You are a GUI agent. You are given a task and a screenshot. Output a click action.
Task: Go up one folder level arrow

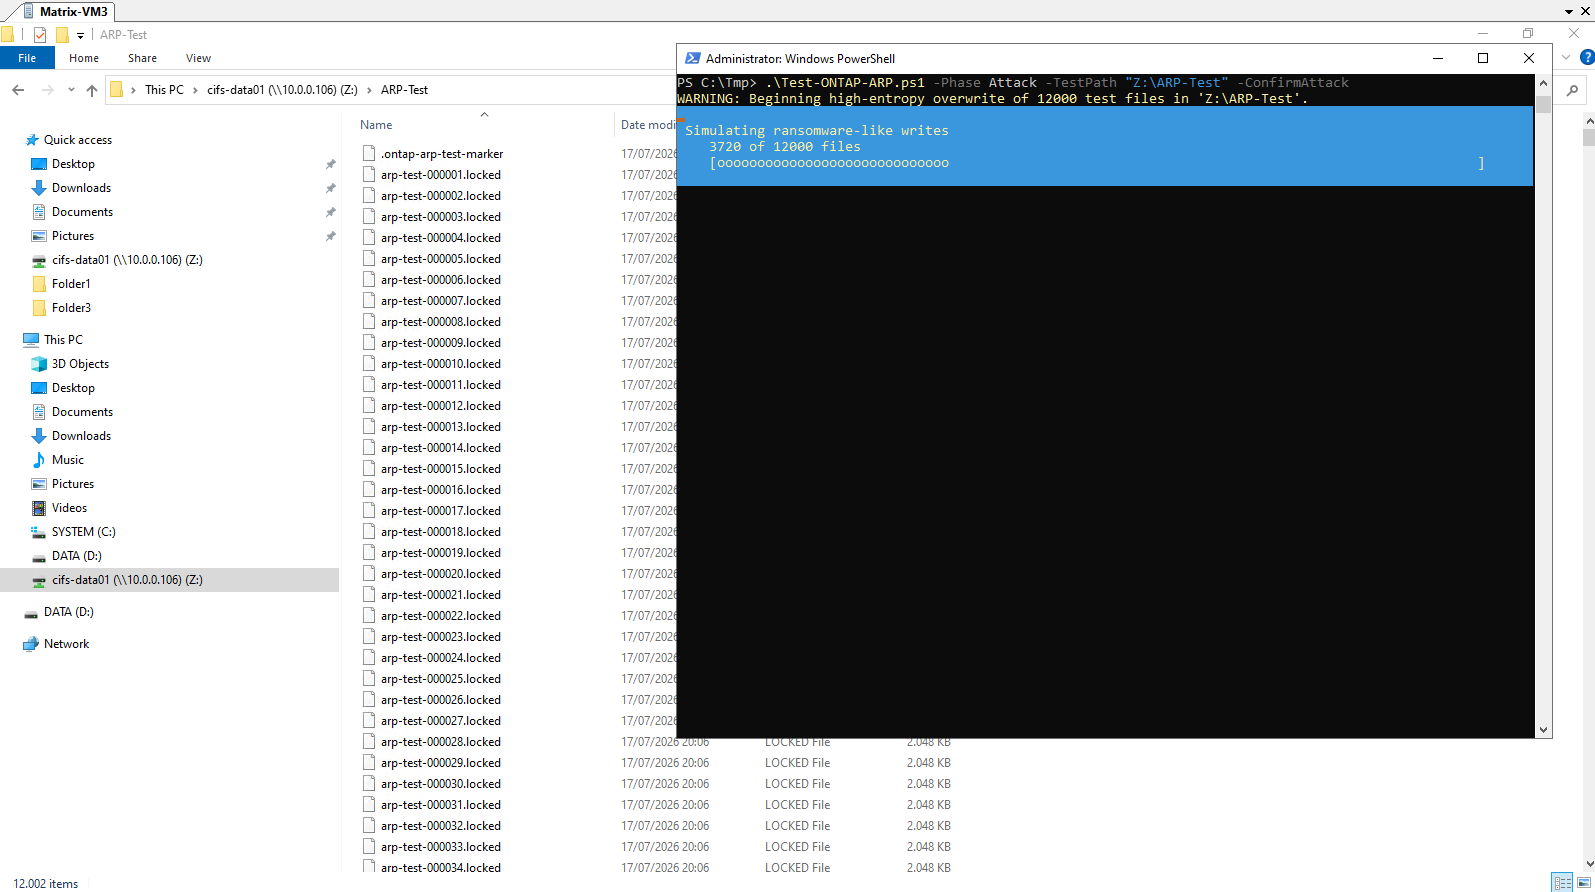92,90
